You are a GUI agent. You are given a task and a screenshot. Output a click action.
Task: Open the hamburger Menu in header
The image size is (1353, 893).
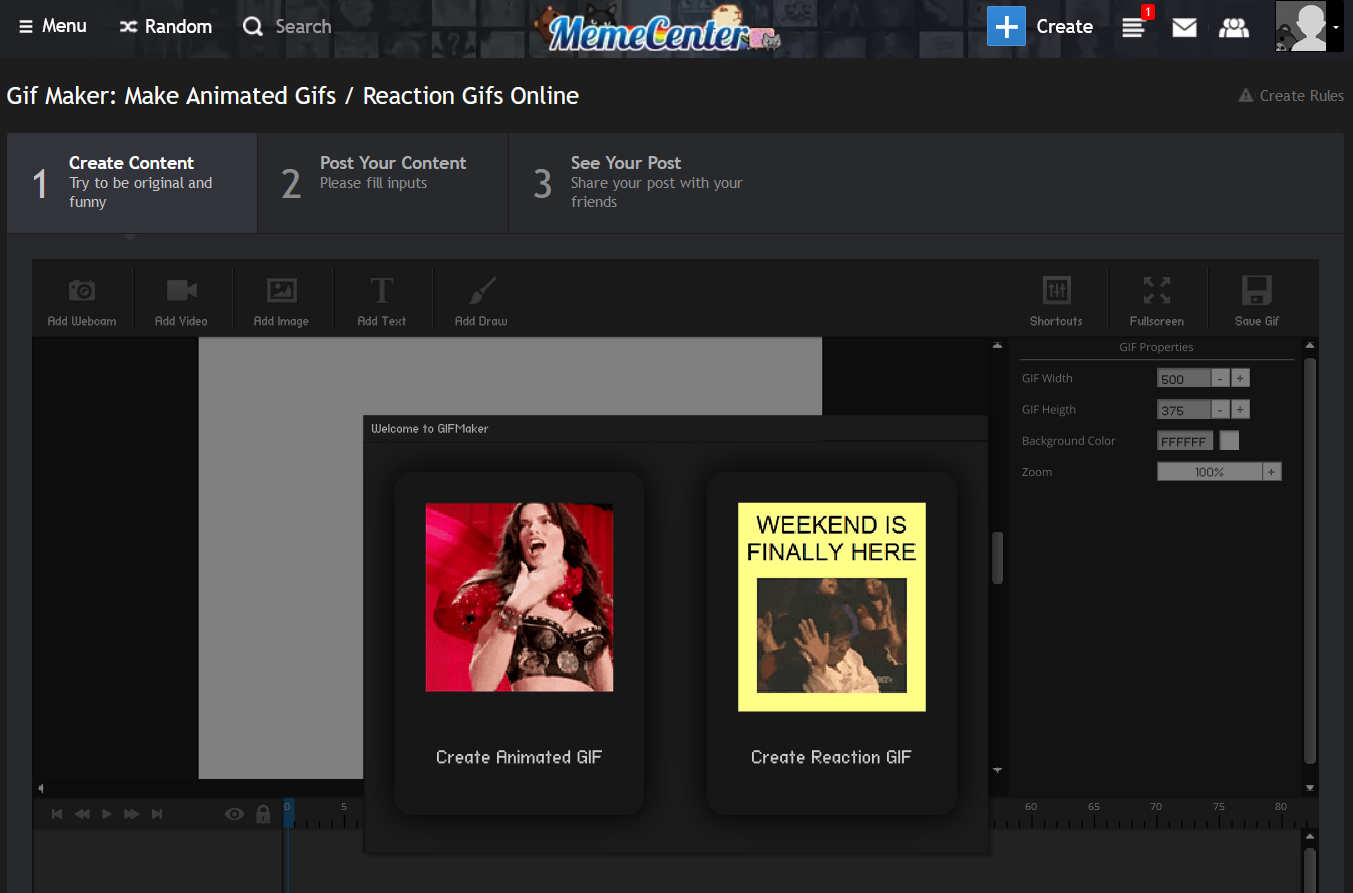[x=53, y=26]
